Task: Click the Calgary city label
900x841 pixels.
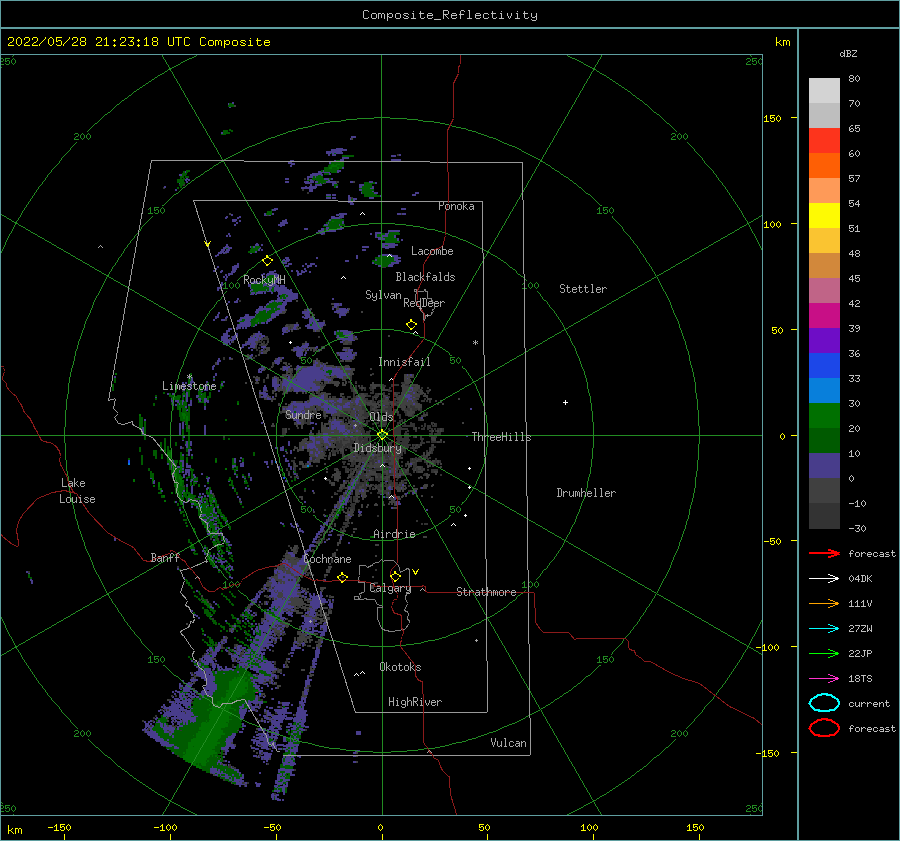Action: coord(390,588)
